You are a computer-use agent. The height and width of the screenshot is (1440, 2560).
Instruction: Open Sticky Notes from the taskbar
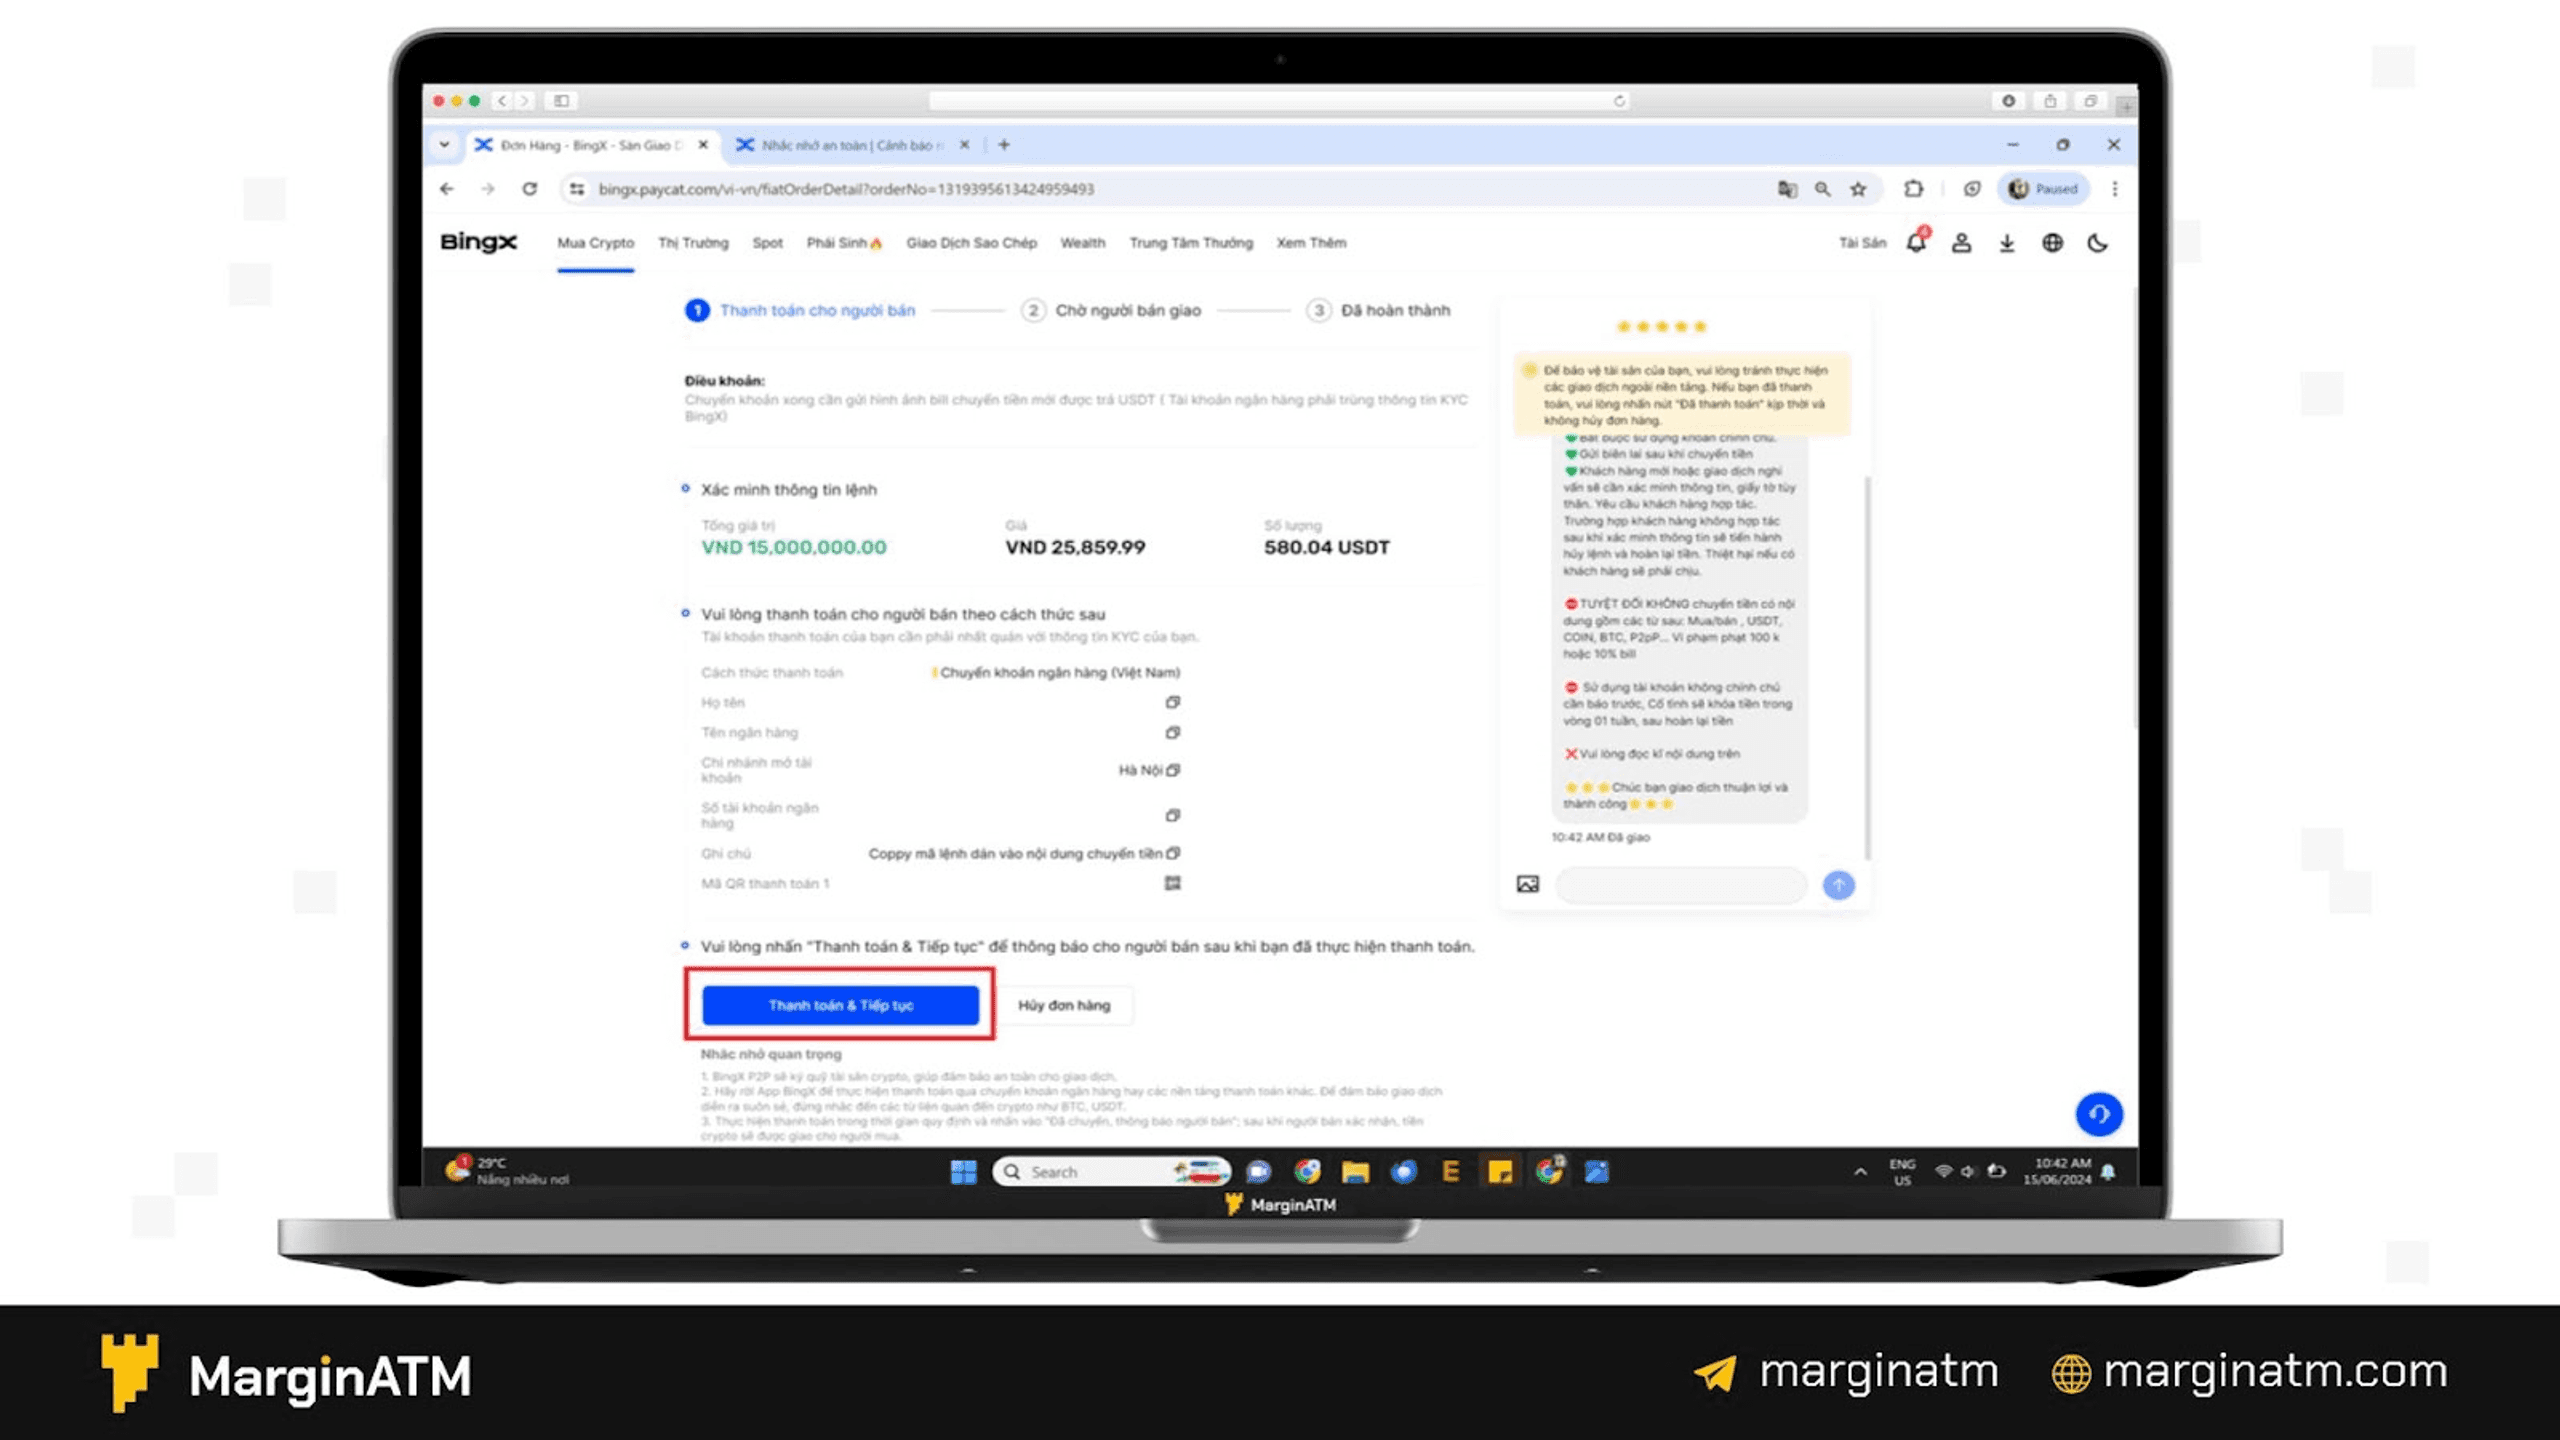[x=1500, y=1172]
